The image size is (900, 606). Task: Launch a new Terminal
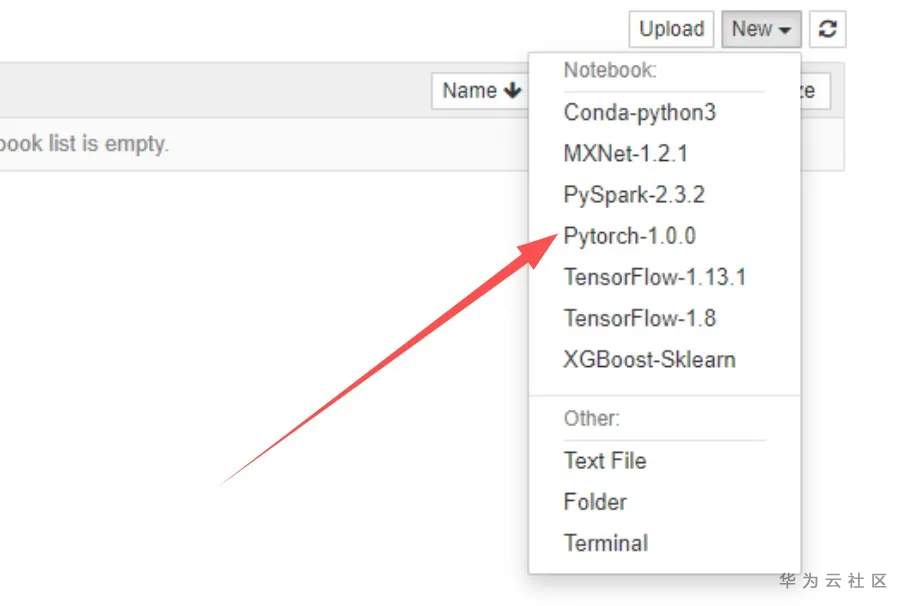(x=605, y=544)
